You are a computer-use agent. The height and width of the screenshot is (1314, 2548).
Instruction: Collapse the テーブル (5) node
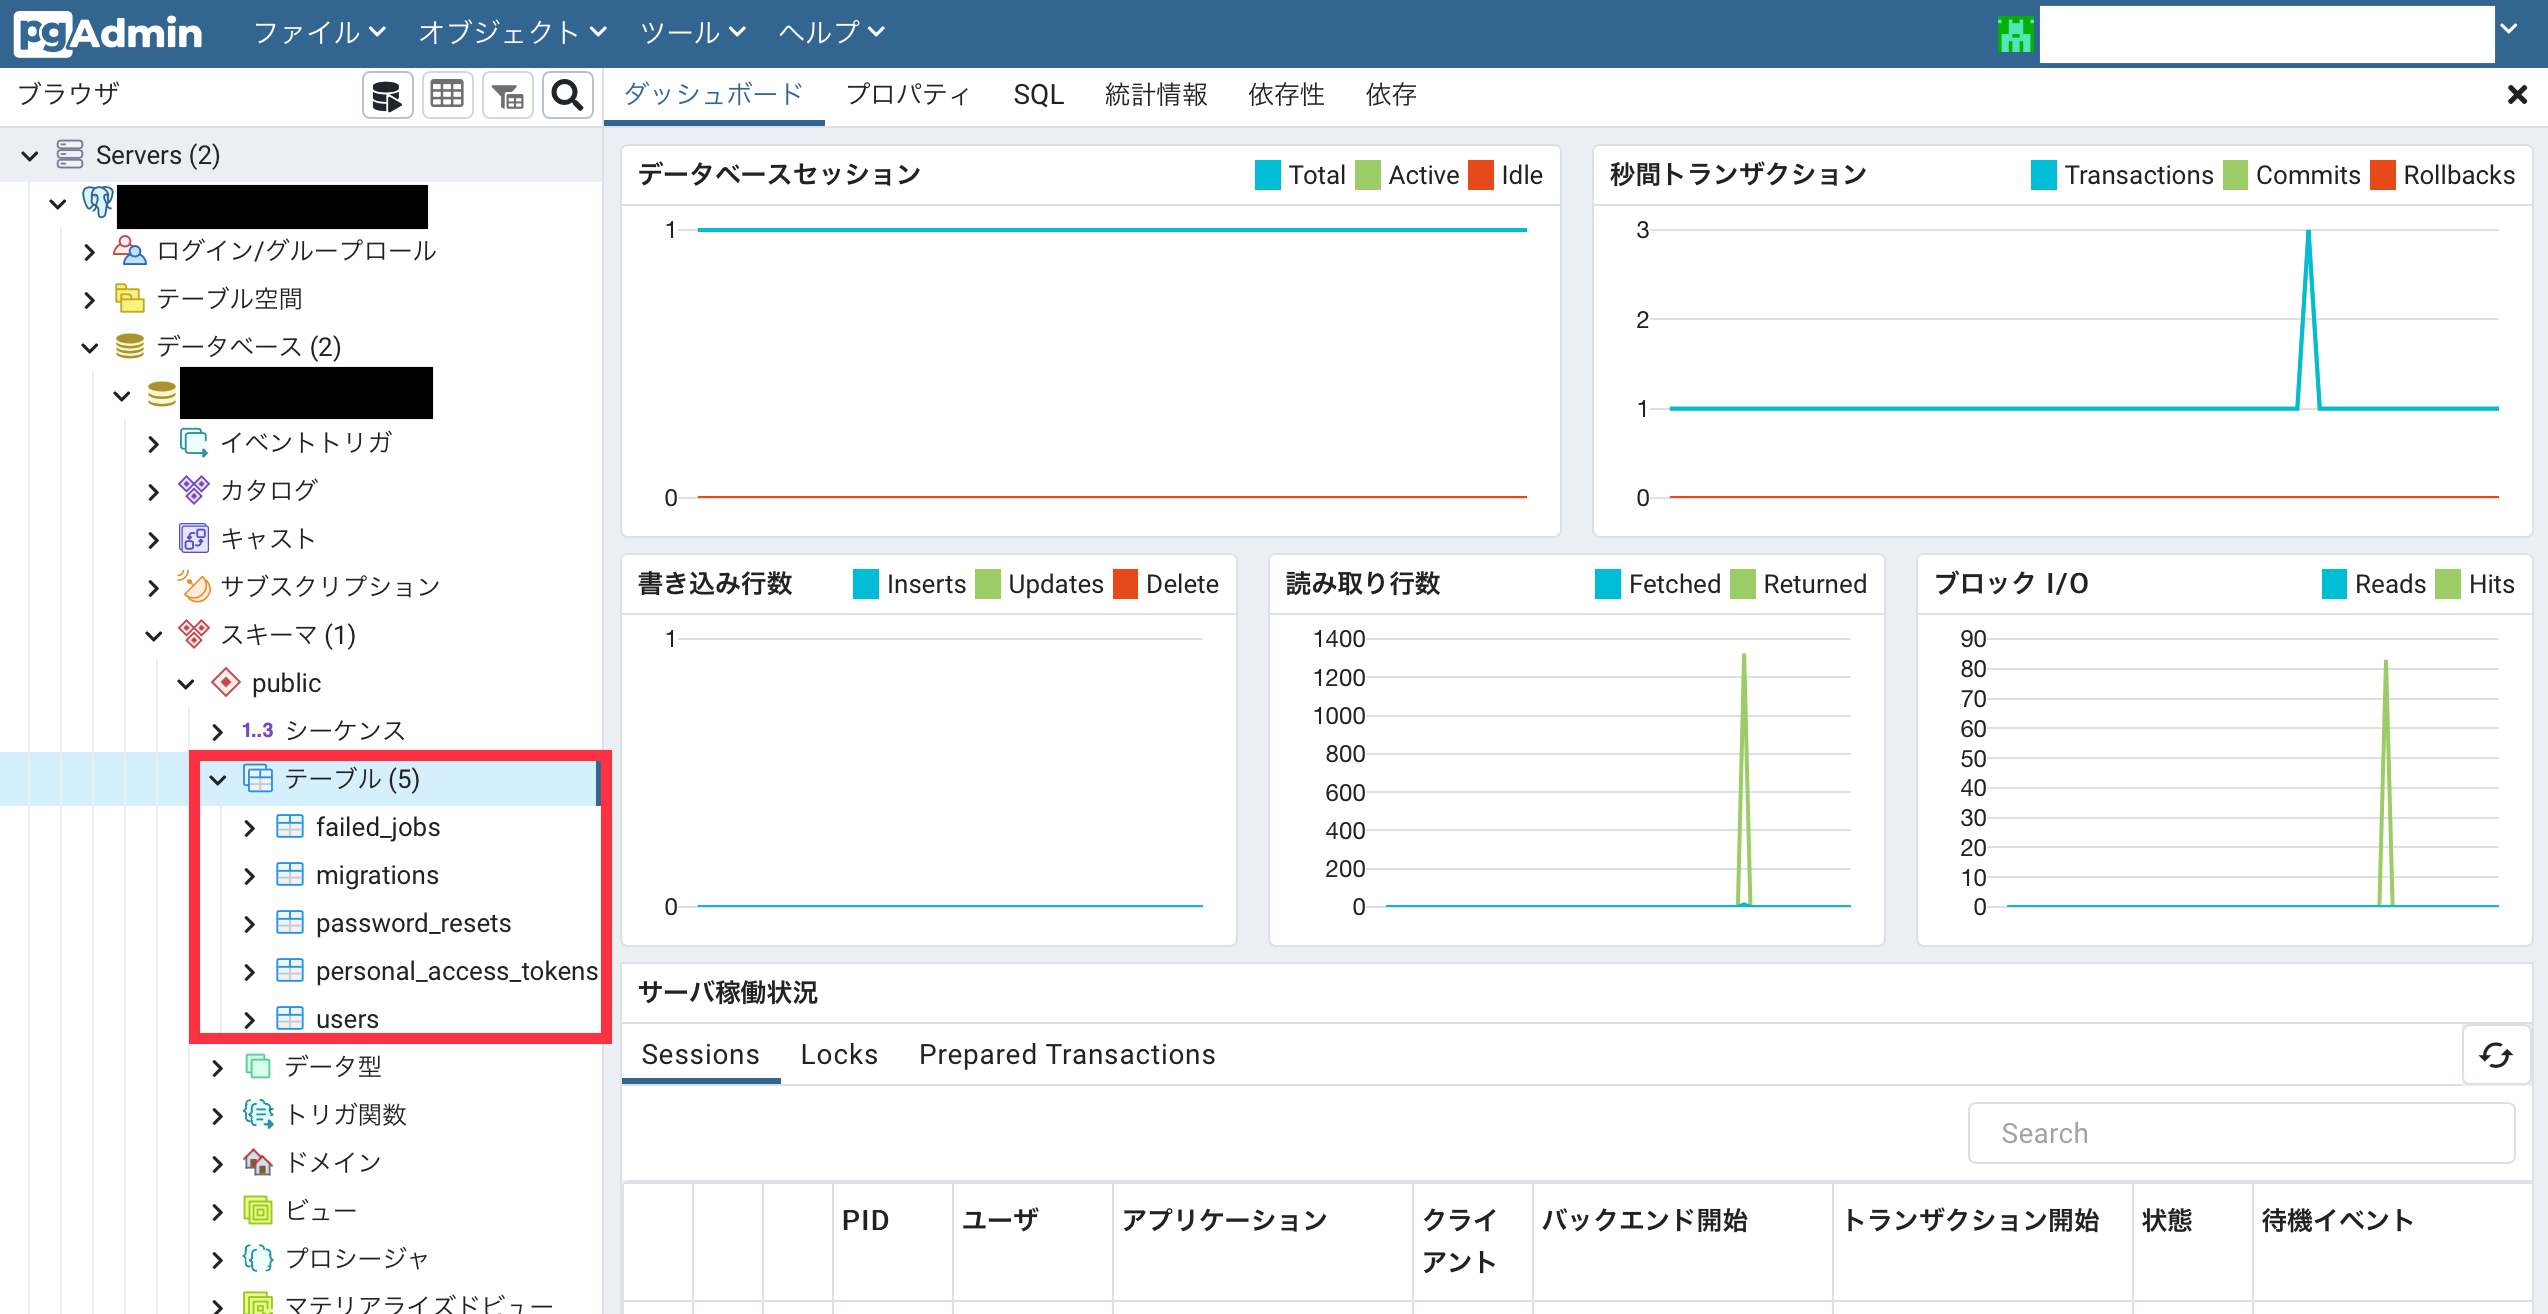(x=218, y=780)
